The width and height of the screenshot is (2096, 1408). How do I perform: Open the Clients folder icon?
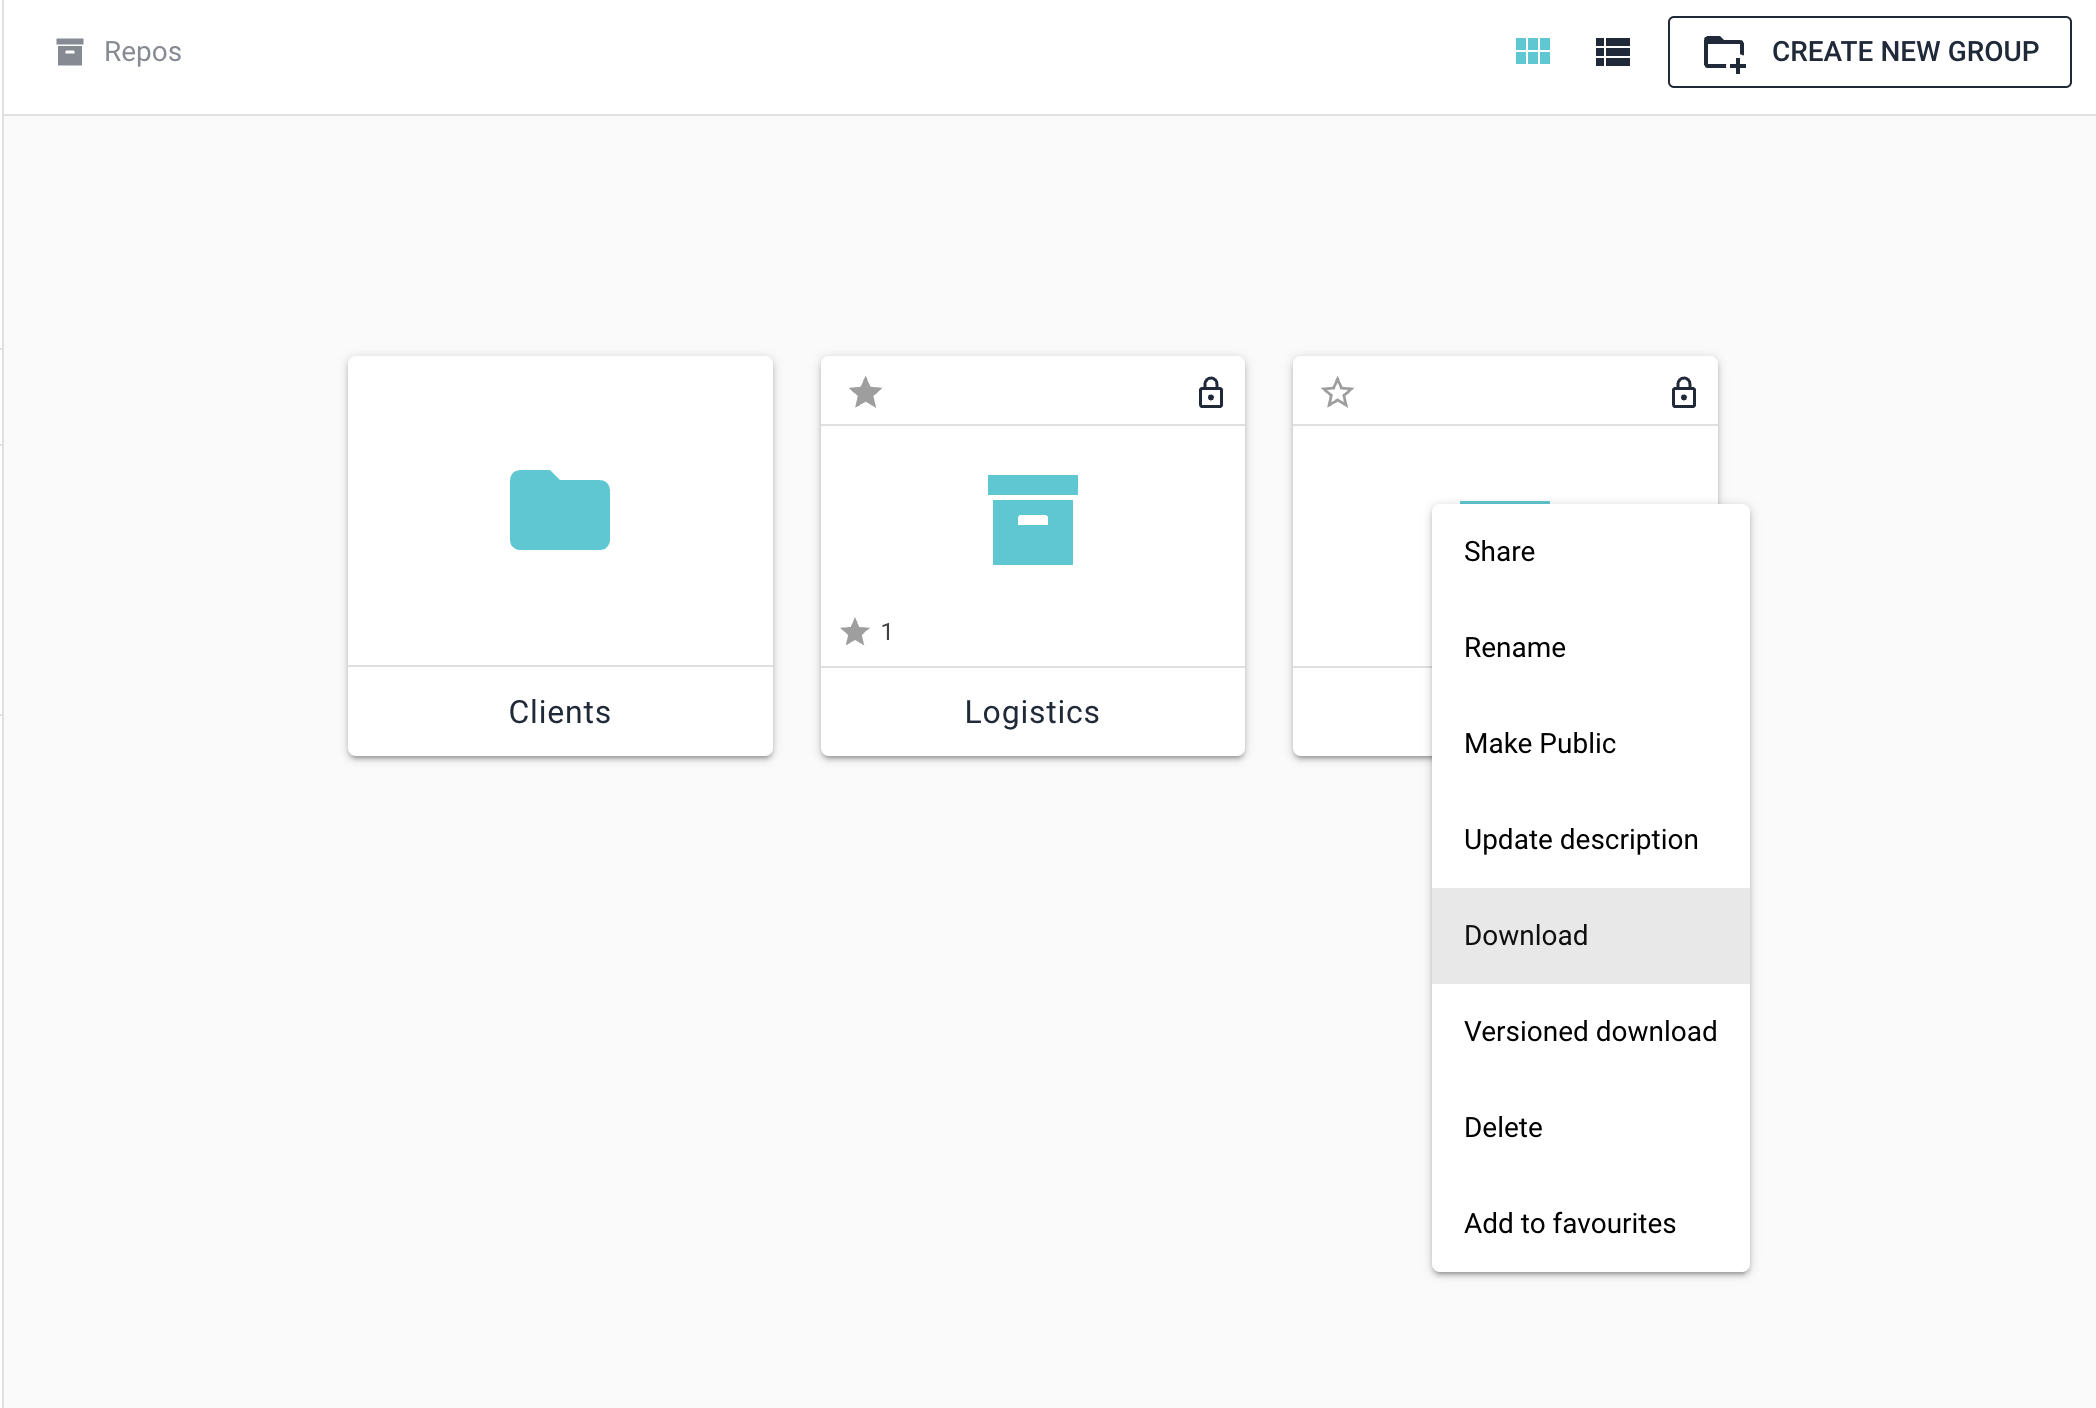point(559,510)
